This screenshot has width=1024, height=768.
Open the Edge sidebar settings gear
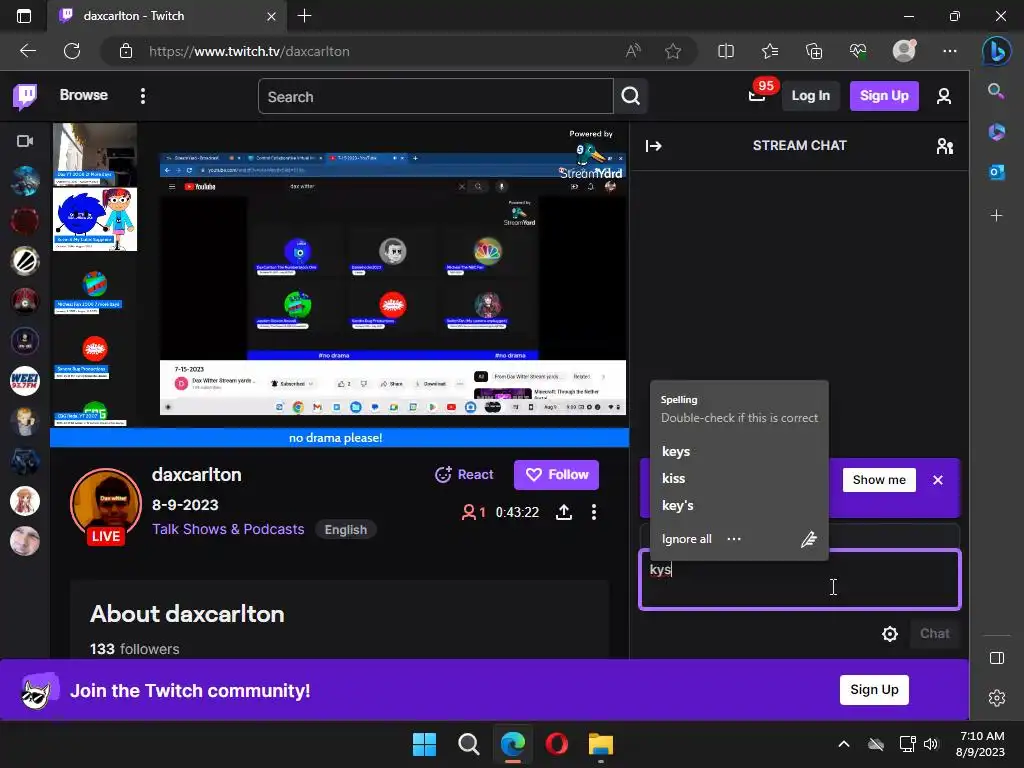click(997, 698)
